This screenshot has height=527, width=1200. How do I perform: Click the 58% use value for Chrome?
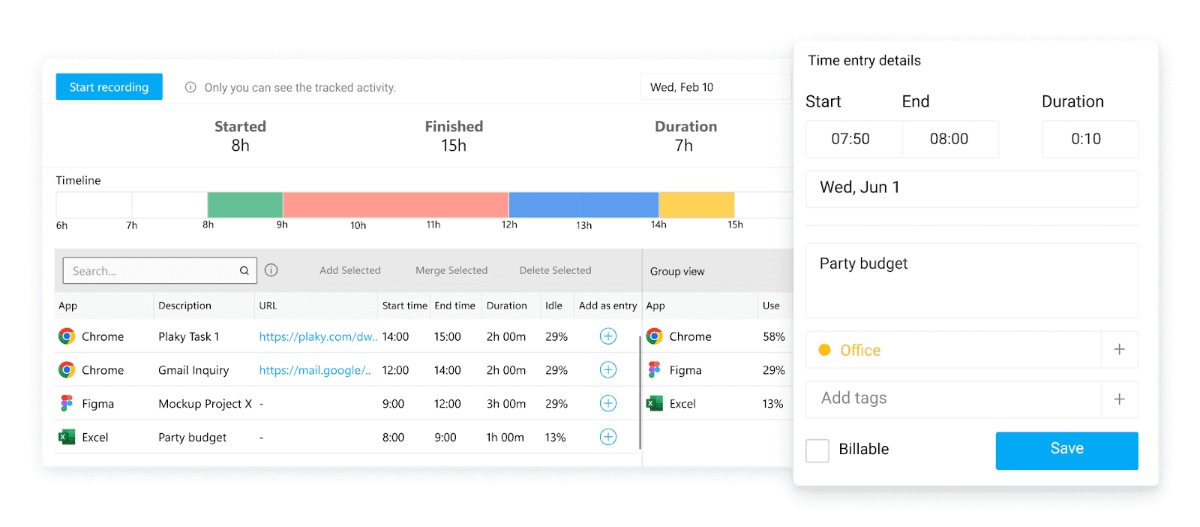(x=774, y=337)
